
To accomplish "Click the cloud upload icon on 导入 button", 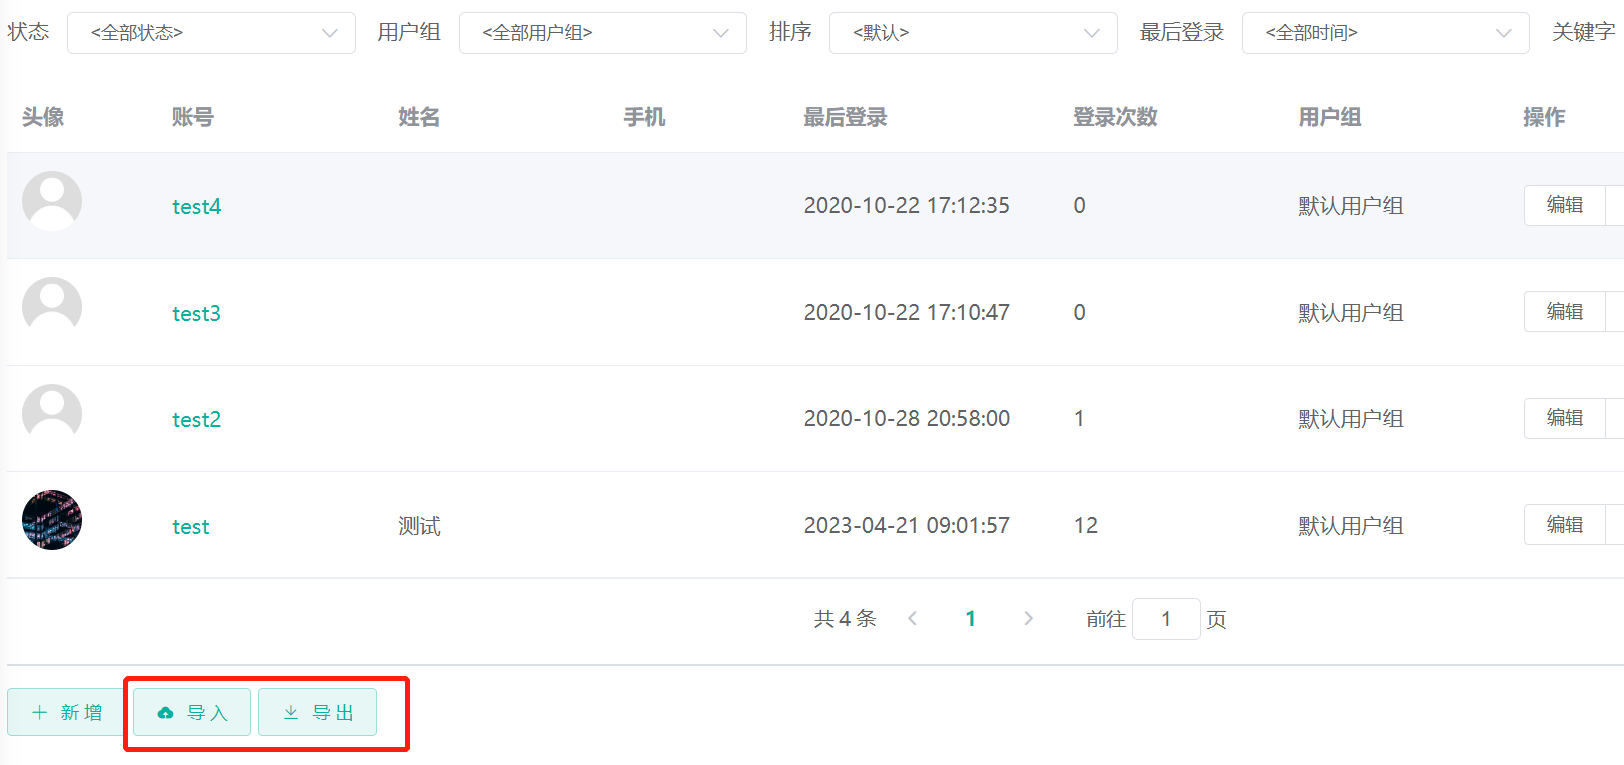I will coord(166,712).
